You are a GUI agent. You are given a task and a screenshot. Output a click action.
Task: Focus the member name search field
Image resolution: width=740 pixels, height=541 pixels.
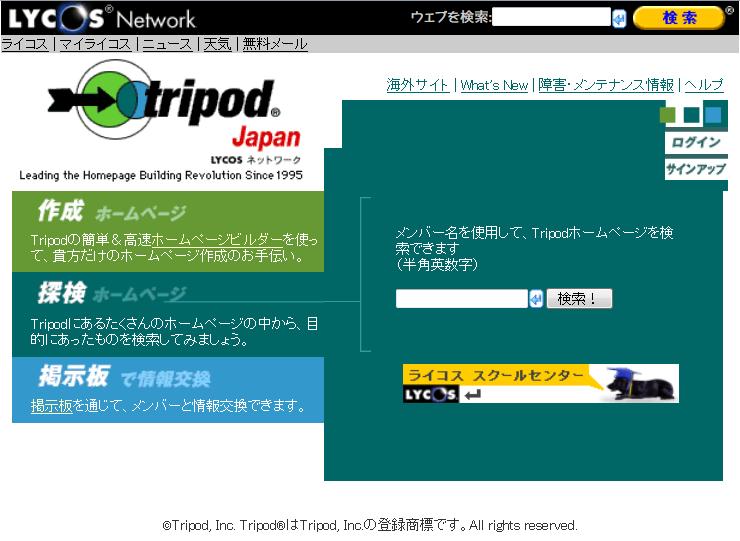(461, 299)
